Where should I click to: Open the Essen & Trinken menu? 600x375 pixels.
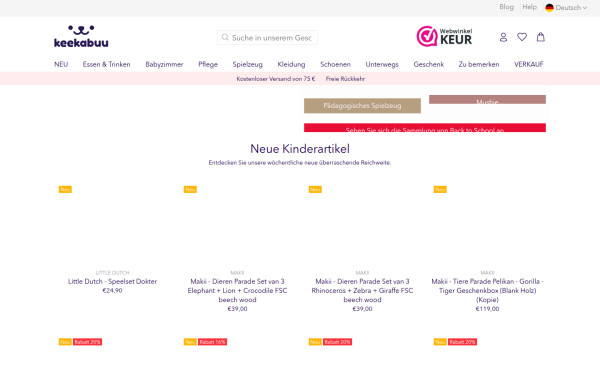pos(106,64)
